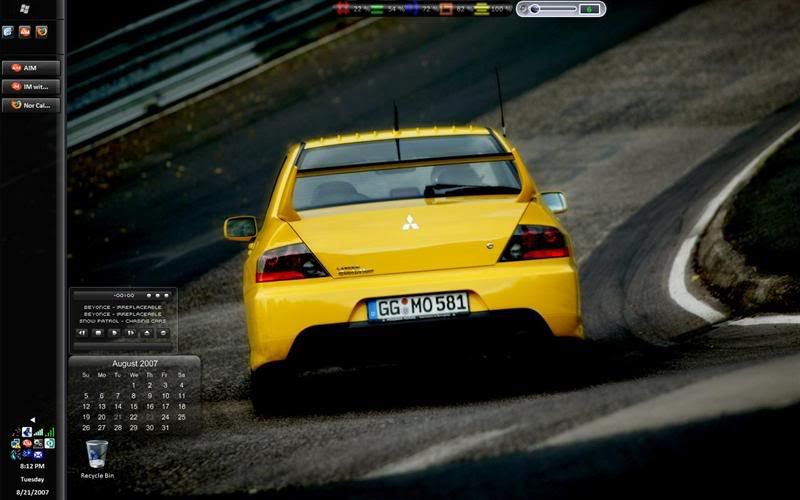Expand hidden tray icons arrow

(33, 420)
